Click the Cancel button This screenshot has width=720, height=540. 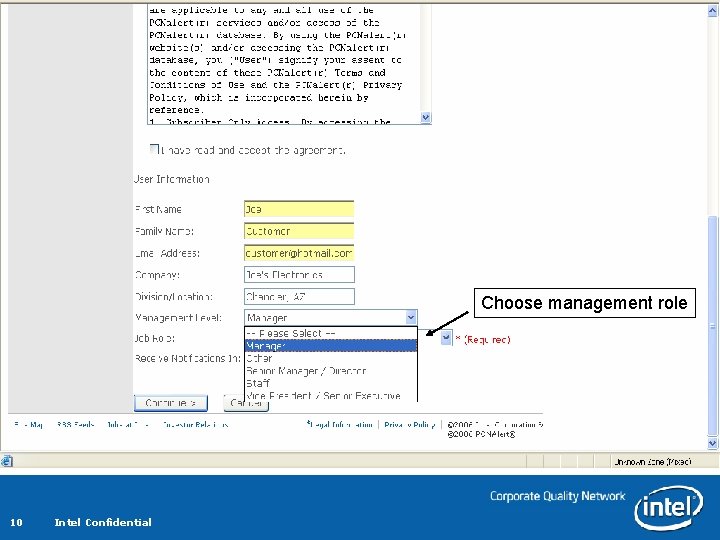(x=246, y=403)
